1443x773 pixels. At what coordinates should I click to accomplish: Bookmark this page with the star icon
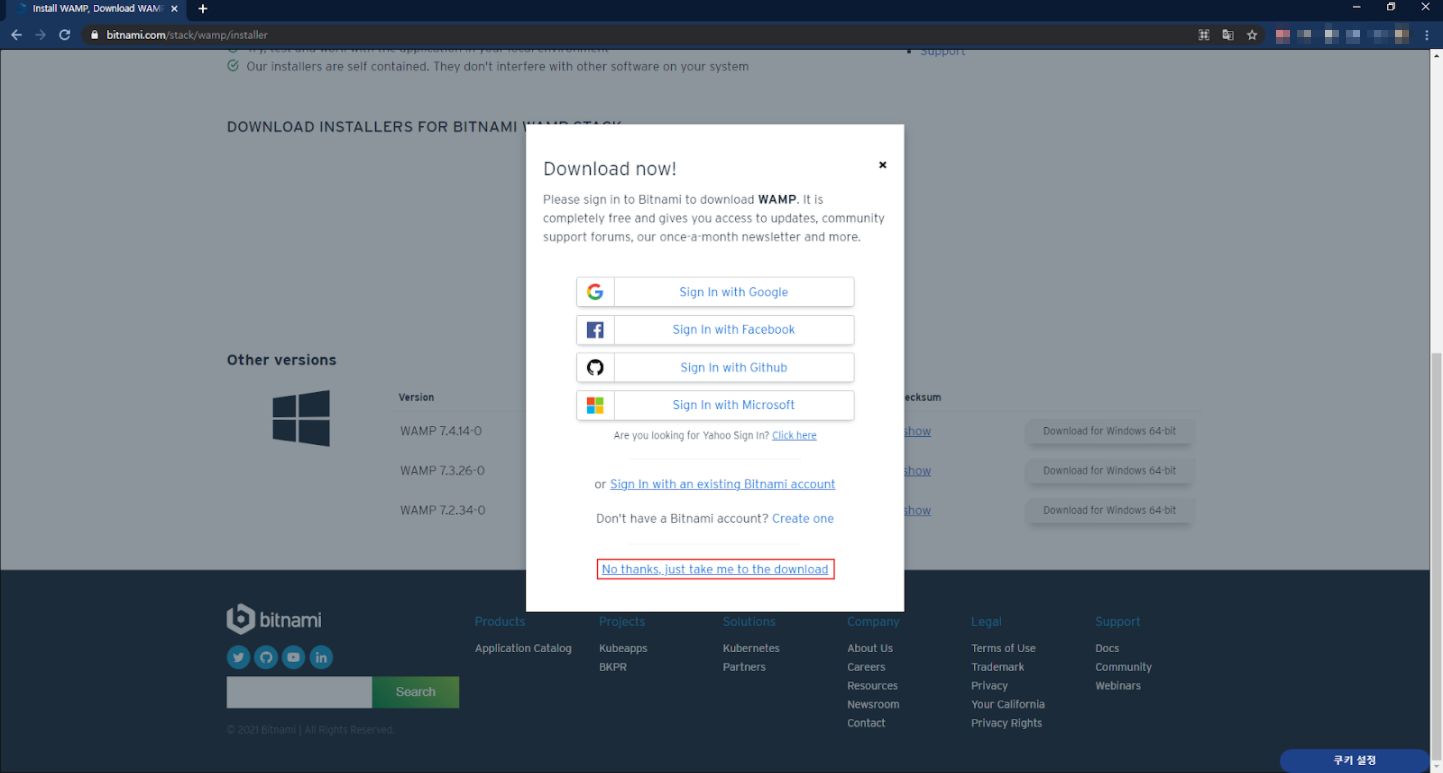tap(1251, 35)
